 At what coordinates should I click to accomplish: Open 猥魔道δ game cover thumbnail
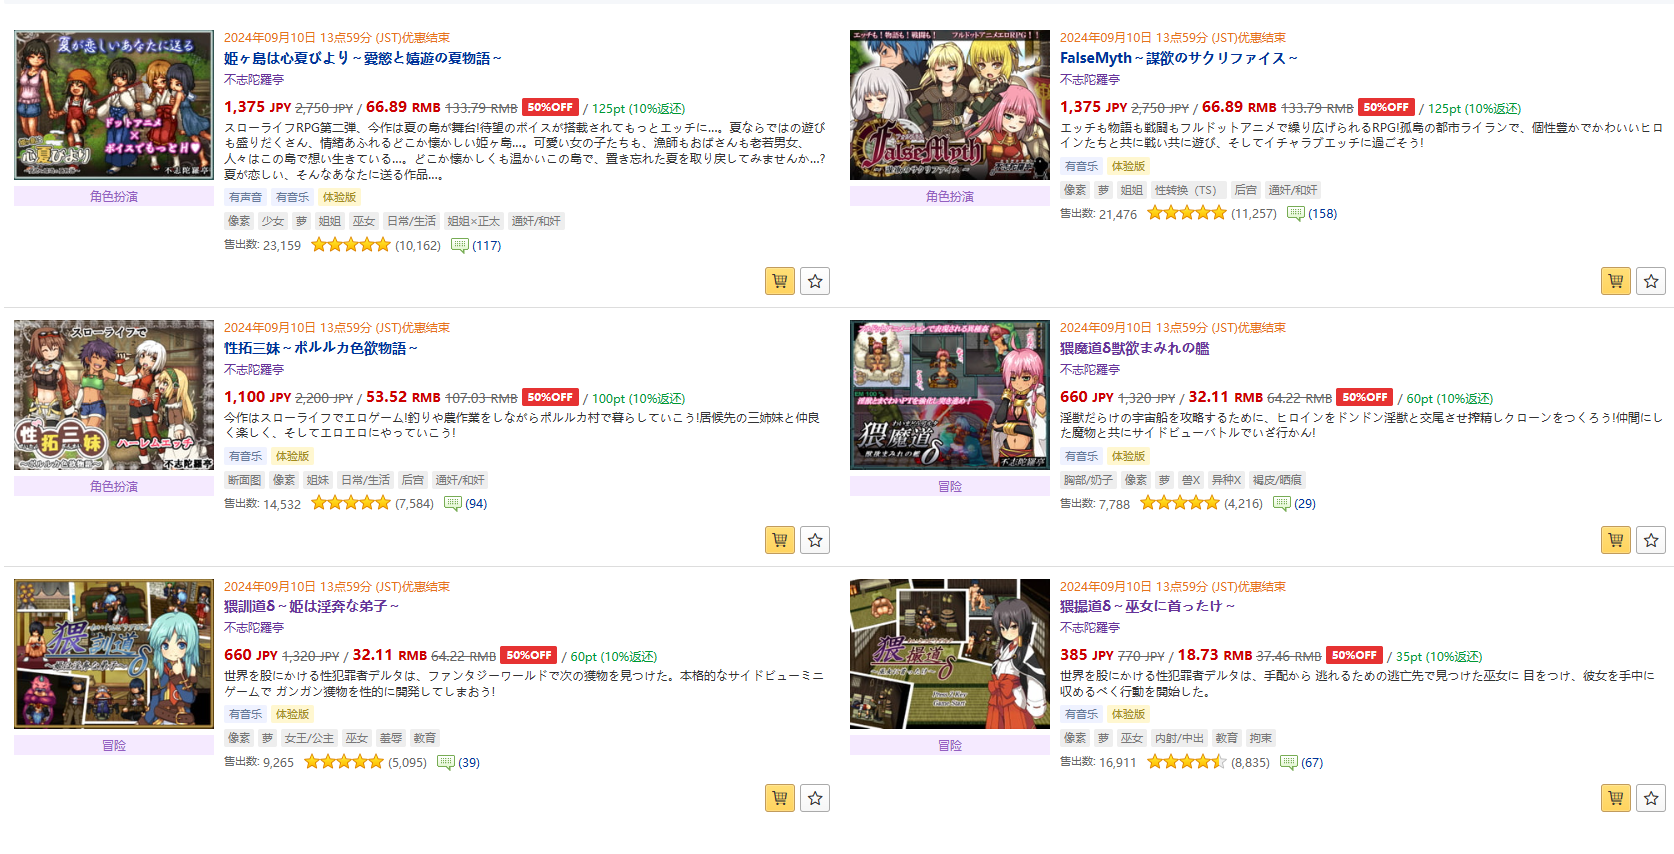[x=950, y=395]
